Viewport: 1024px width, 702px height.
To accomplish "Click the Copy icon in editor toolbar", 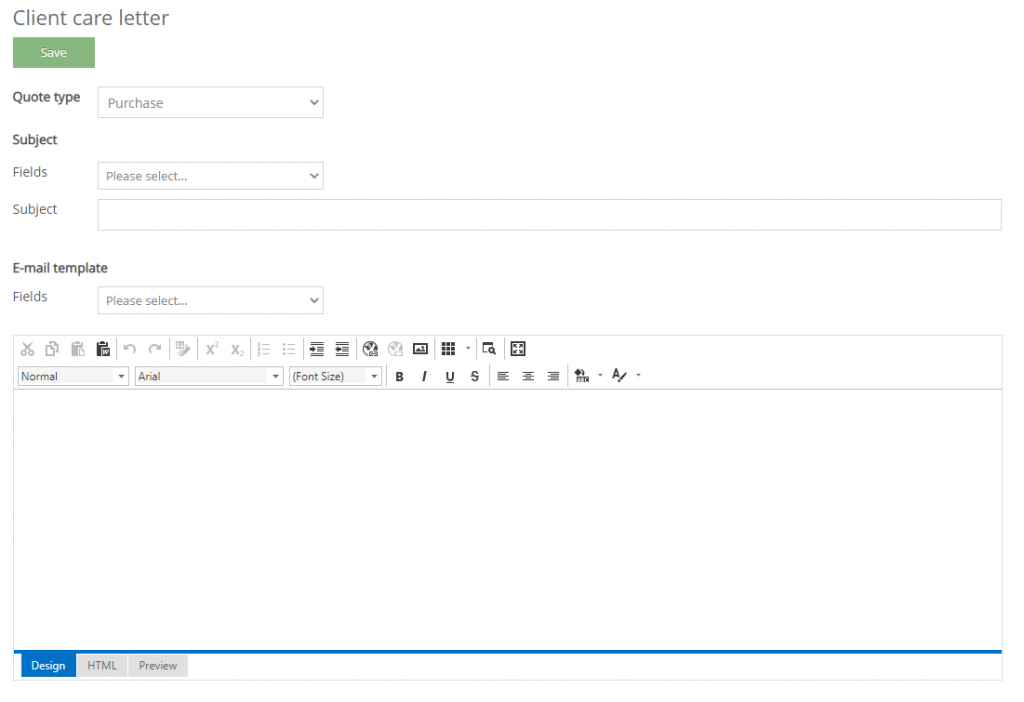I will [x=52, y=349].
